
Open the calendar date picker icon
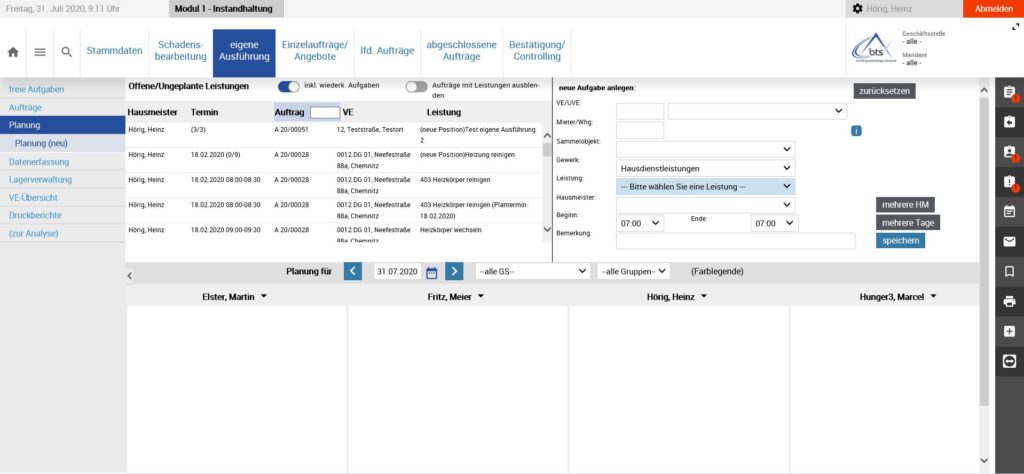pyautogui.click(x=432, y=271)
